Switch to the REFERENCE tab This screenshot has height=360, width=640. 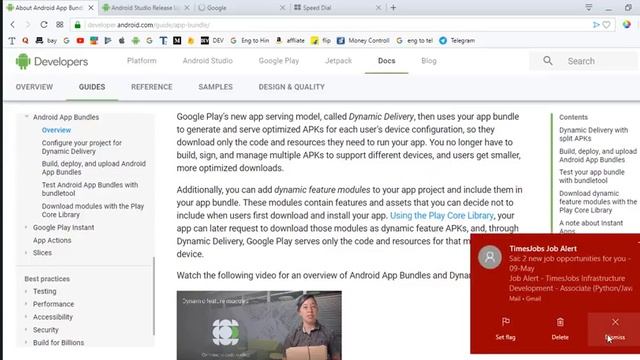pos(151,87)
